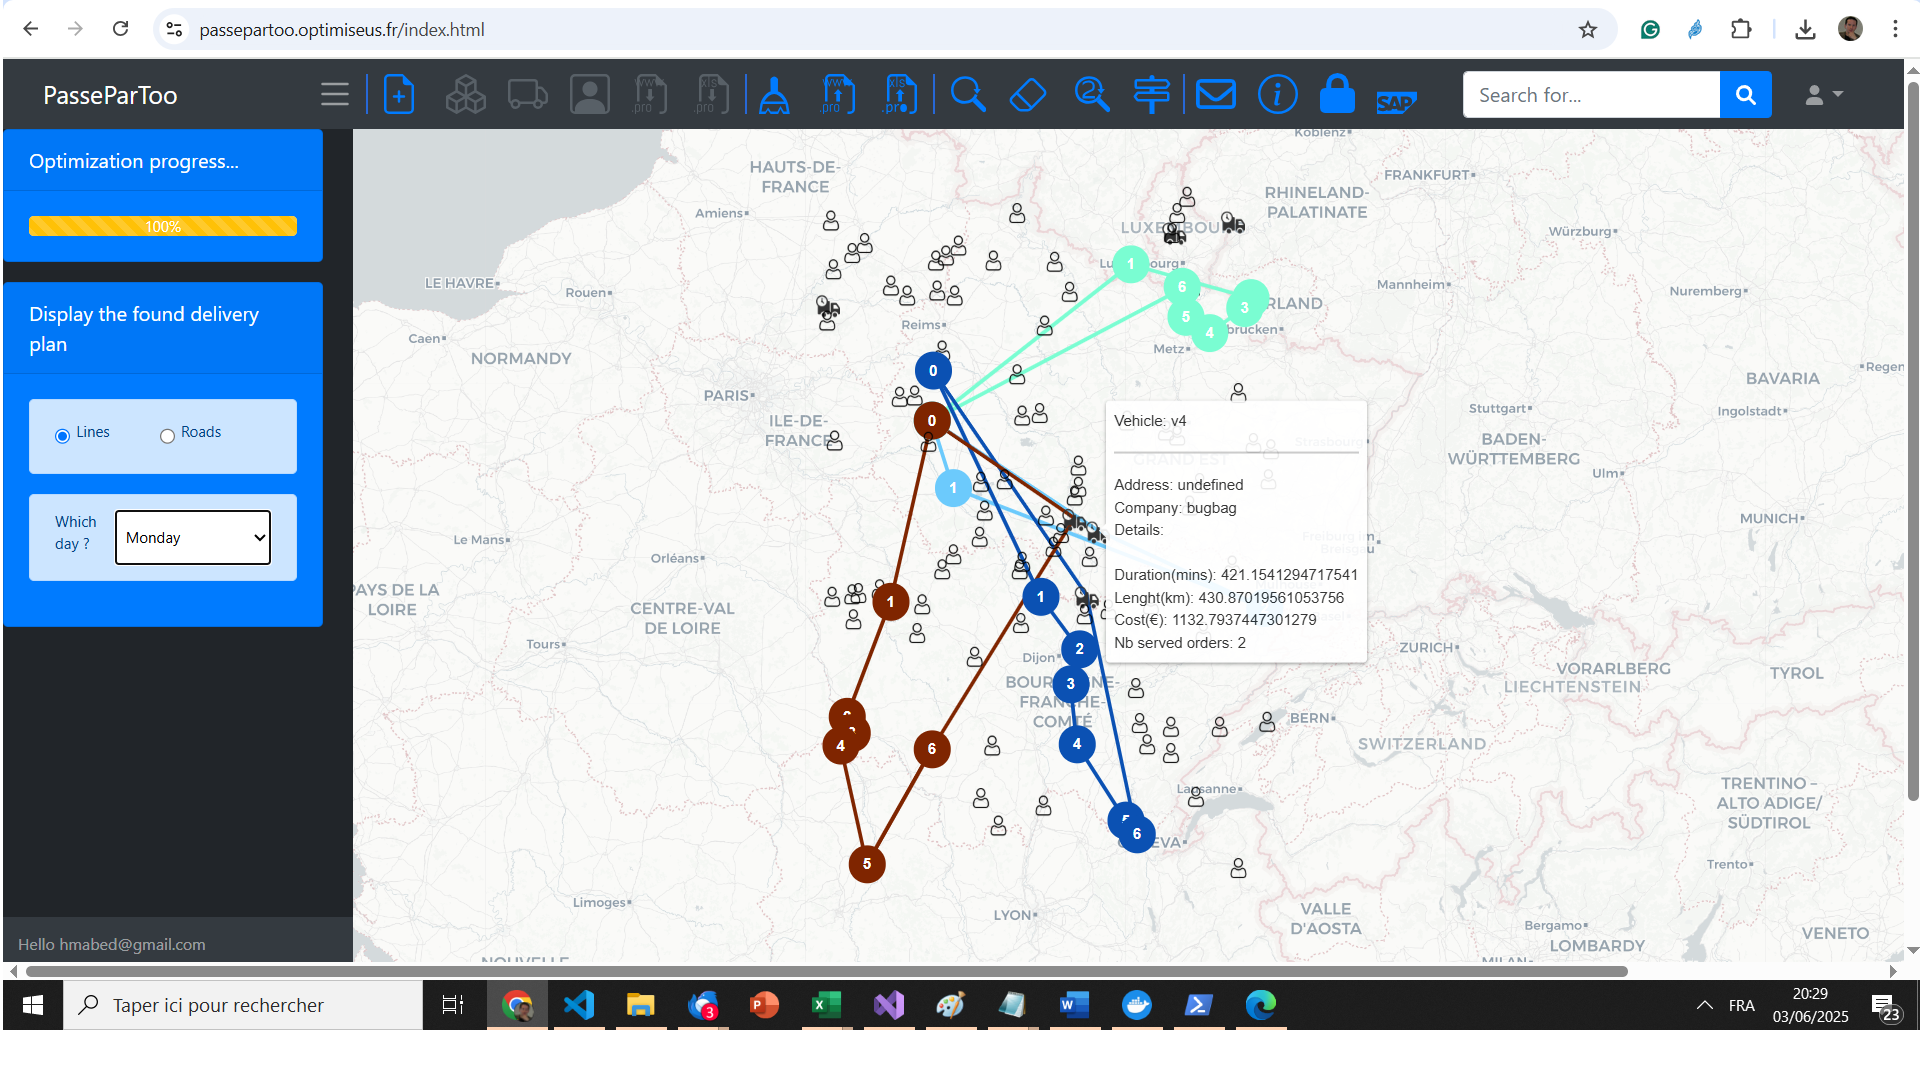
Task: Open Visual Studio Code from taskbar
Action: [x=579, y=1005]
